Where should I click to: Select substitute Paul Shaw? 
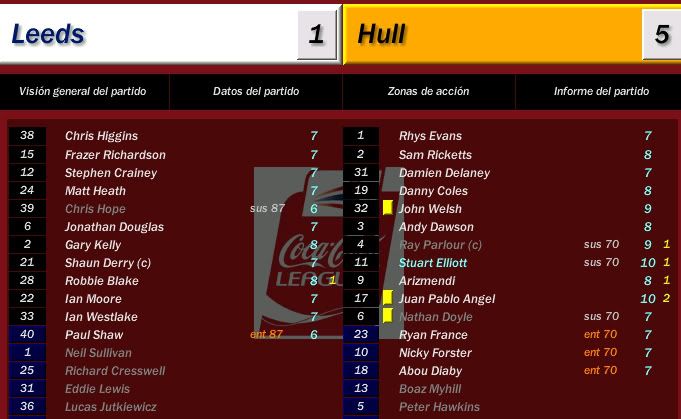coord(94,335)
